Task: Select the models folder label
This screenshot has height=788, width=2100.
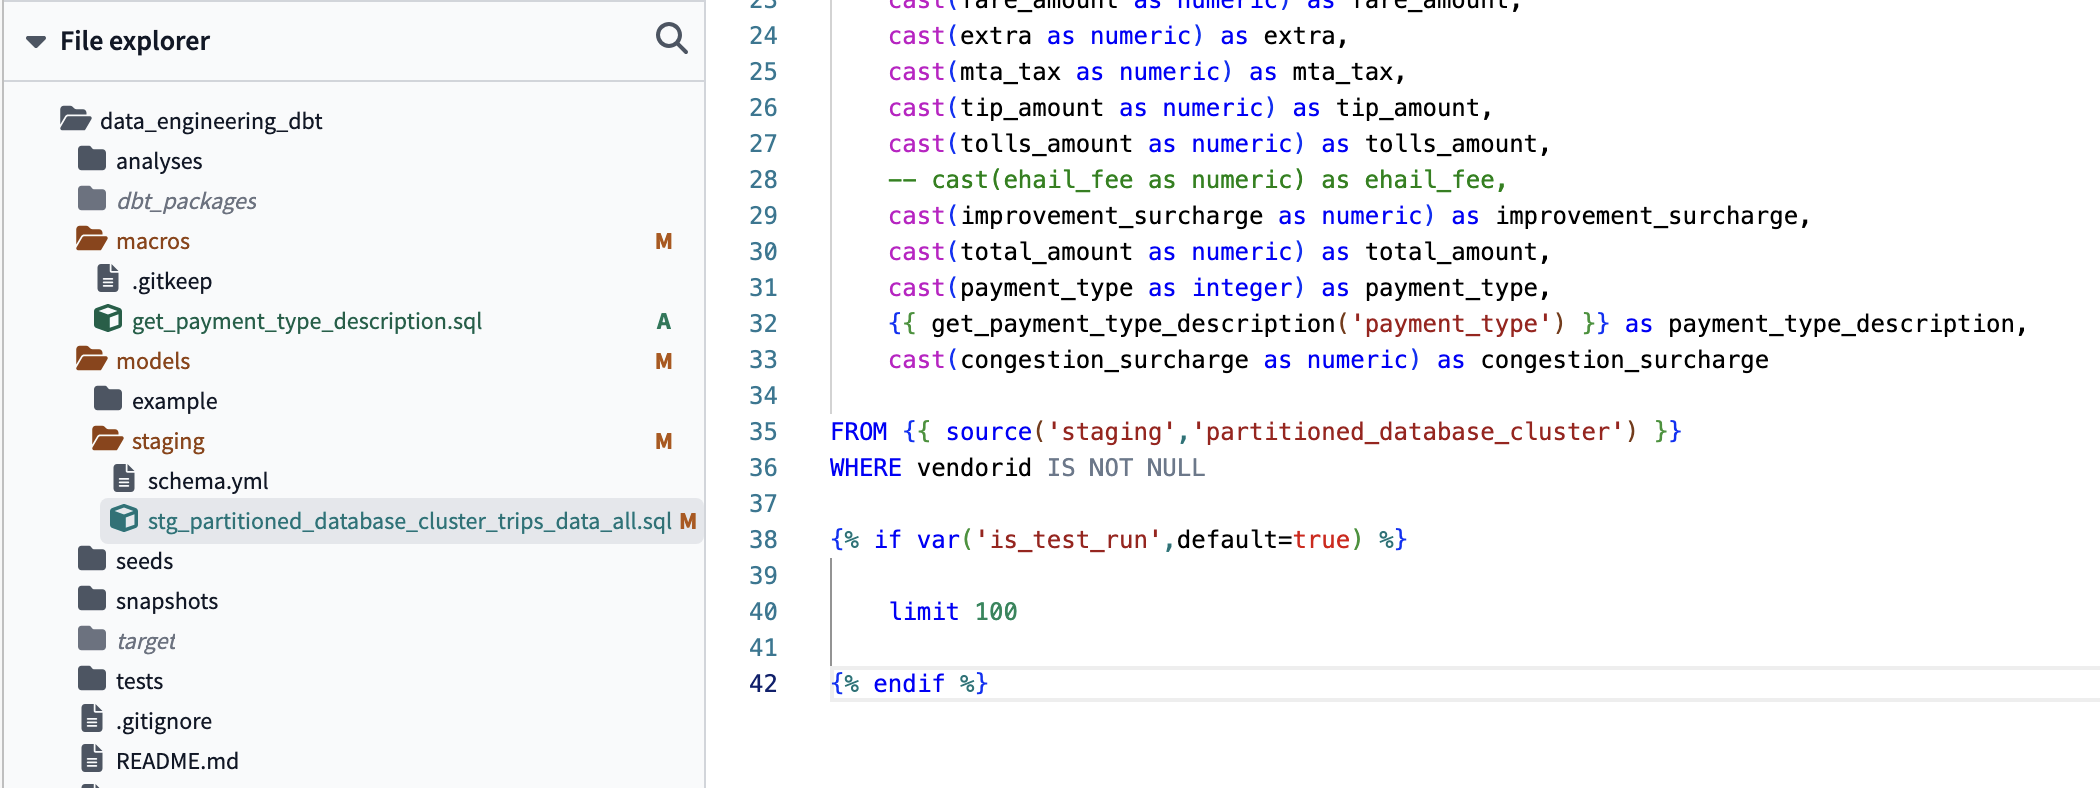Action: coord(153,361)
